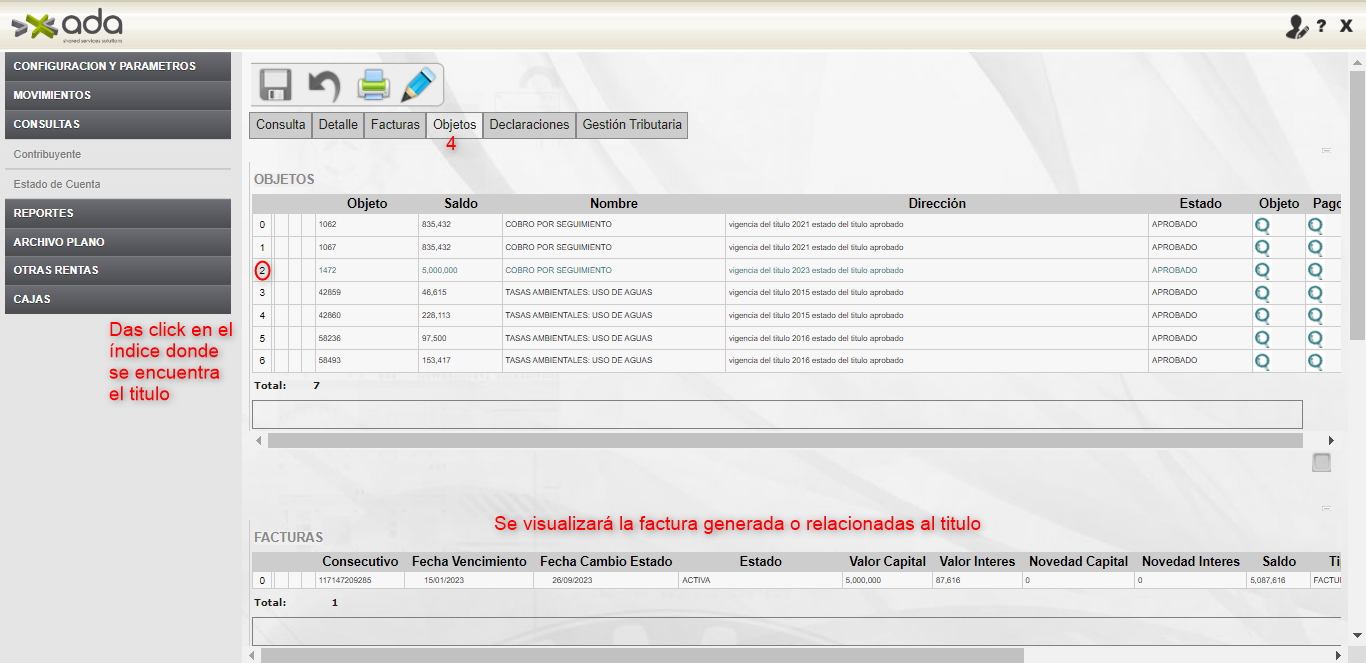Open the Estado de Cuenta link
Image resolution: width=1366 pixels, height=663 pixels.
pos(57,184)
